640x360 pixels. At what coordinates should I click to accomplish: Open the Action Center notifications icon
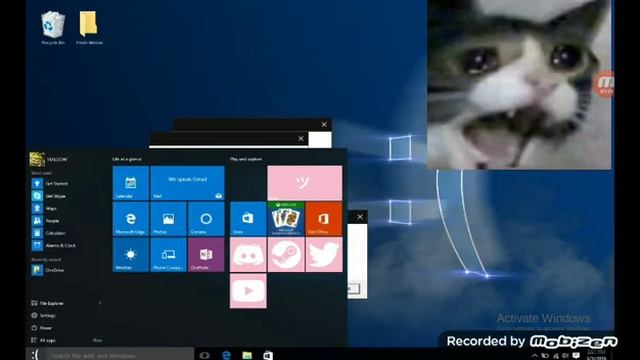point(576,356)
